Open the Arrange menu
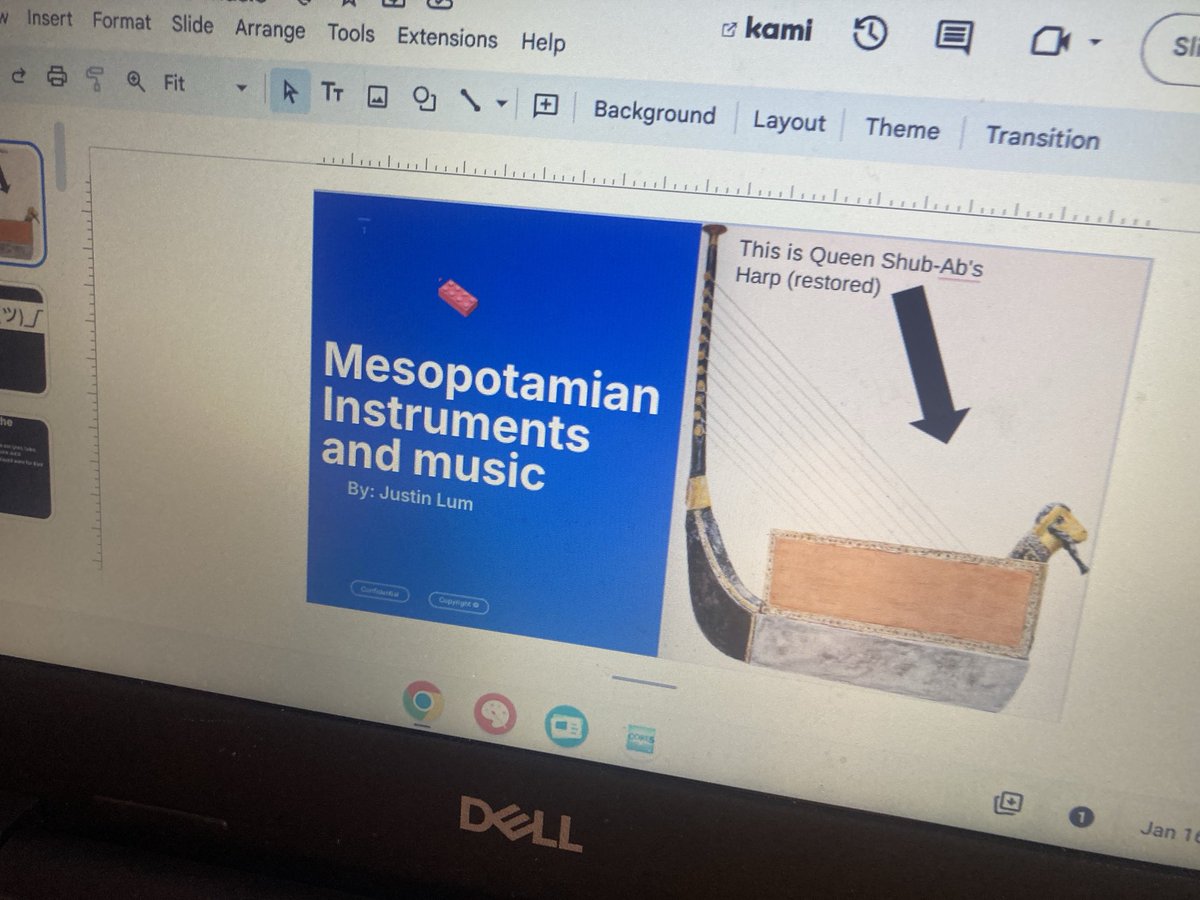Screen dimensions: 1200x900 point(269,29)
